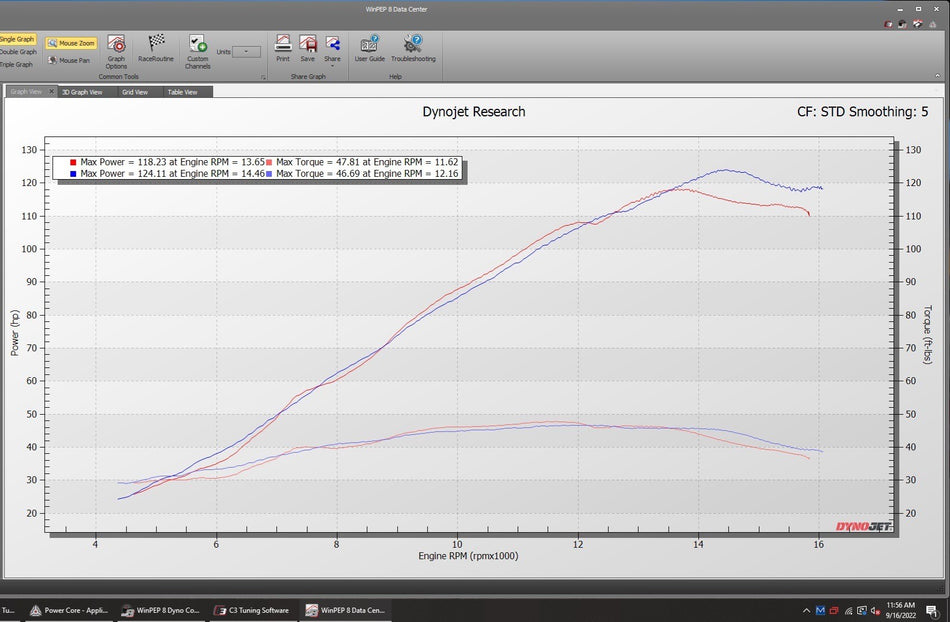Open the Grid View tab
950x622 pixels.
click(134, 92)
